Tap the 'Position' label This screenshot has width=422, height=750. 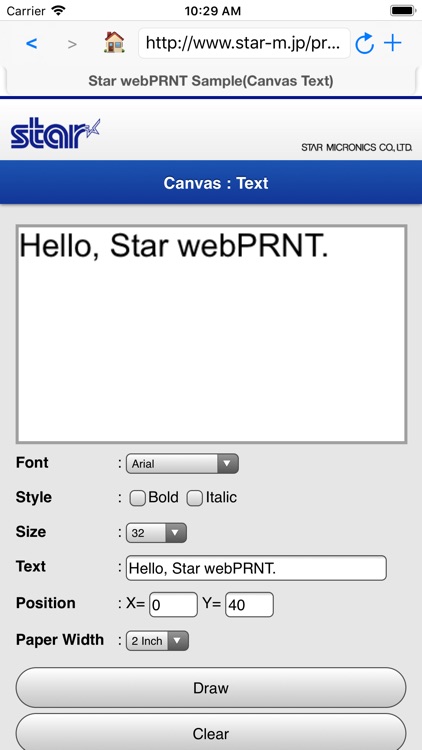pos(45,603)
